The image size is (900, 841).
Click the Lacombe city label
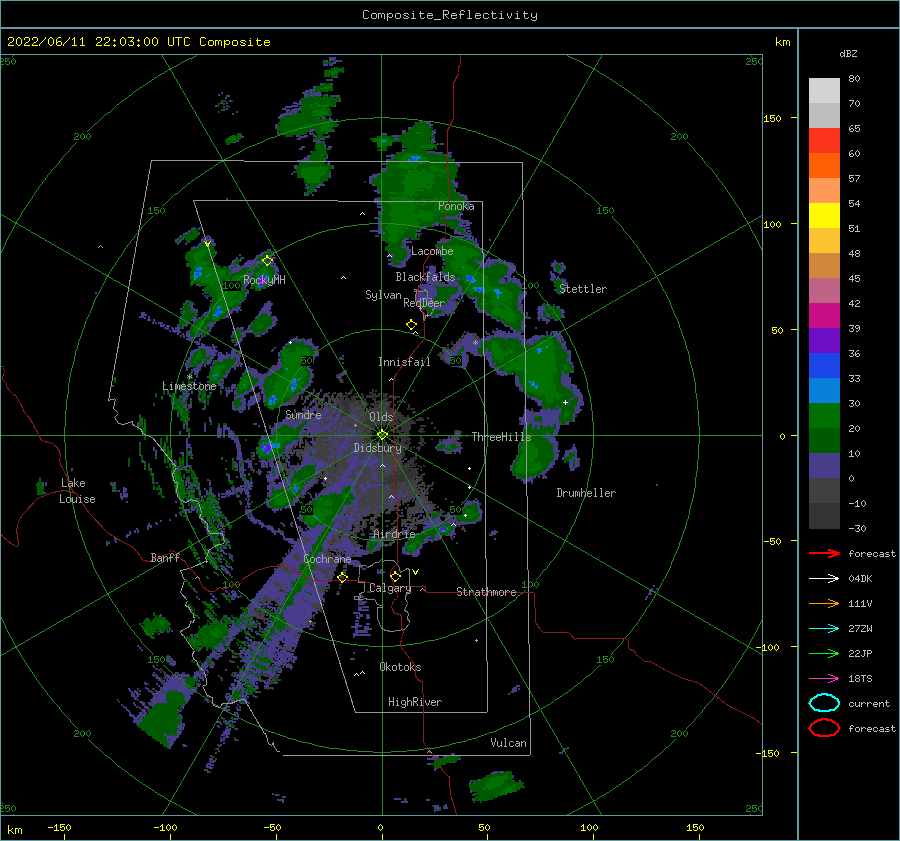tap(432, 251)
